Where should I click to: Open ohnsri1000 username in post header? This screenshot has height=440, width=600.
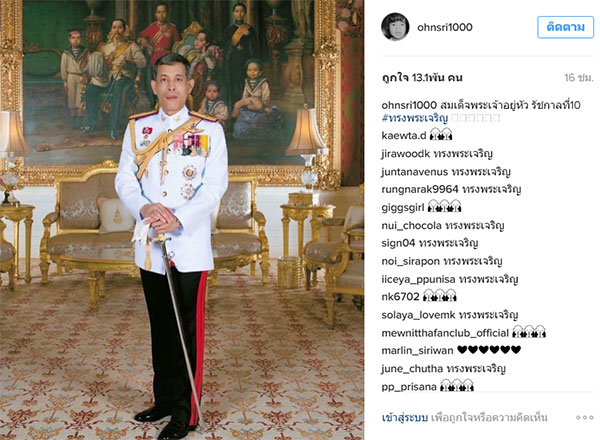point(445,27)
